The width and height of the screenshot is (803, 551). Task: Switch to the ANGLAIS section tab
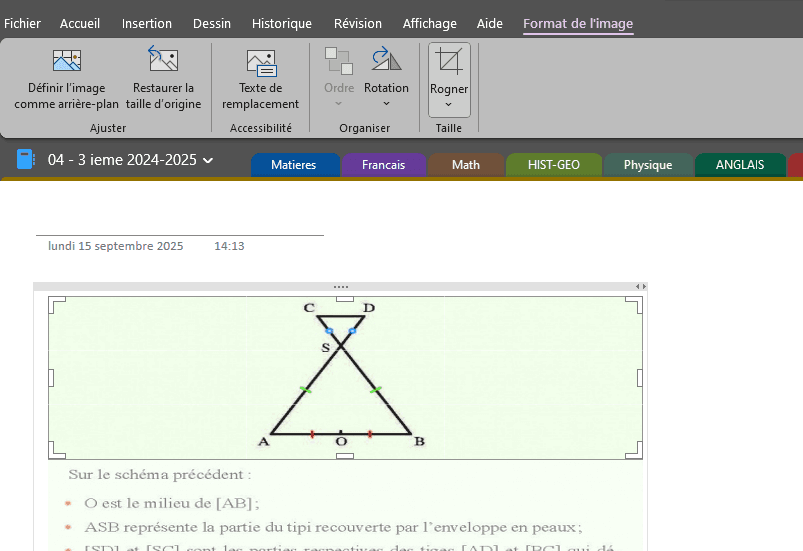pyautogui.click(x=739, y=165)
